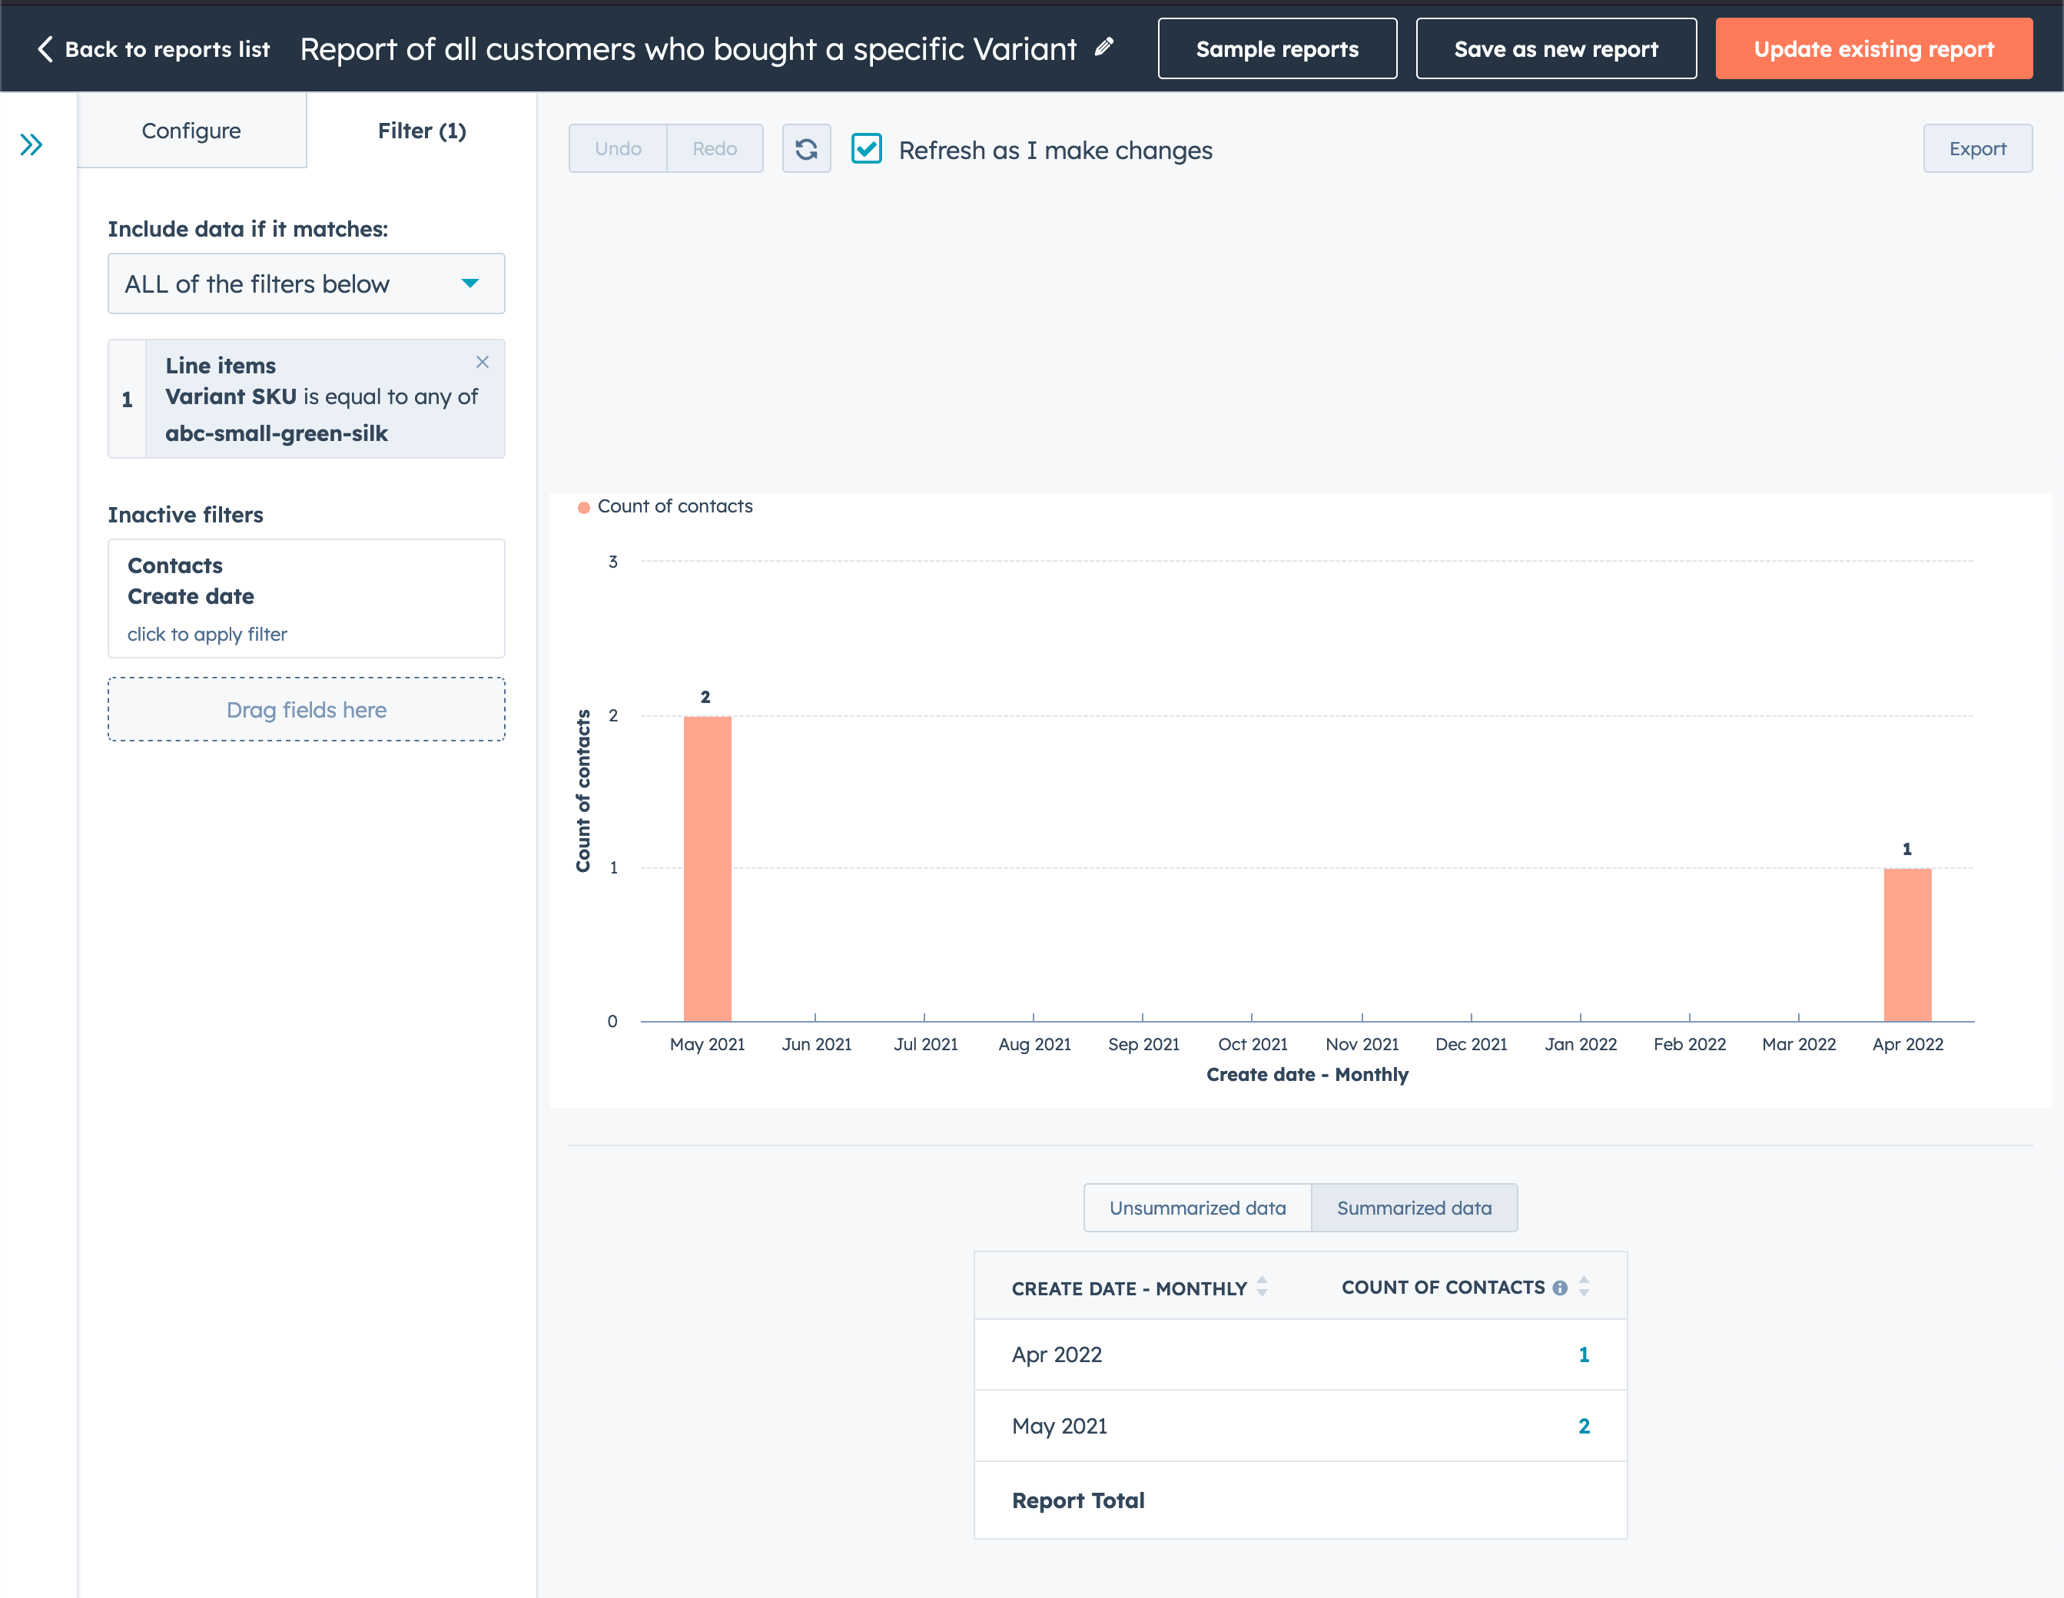Click the Sample reports button

coord(1276,48)
